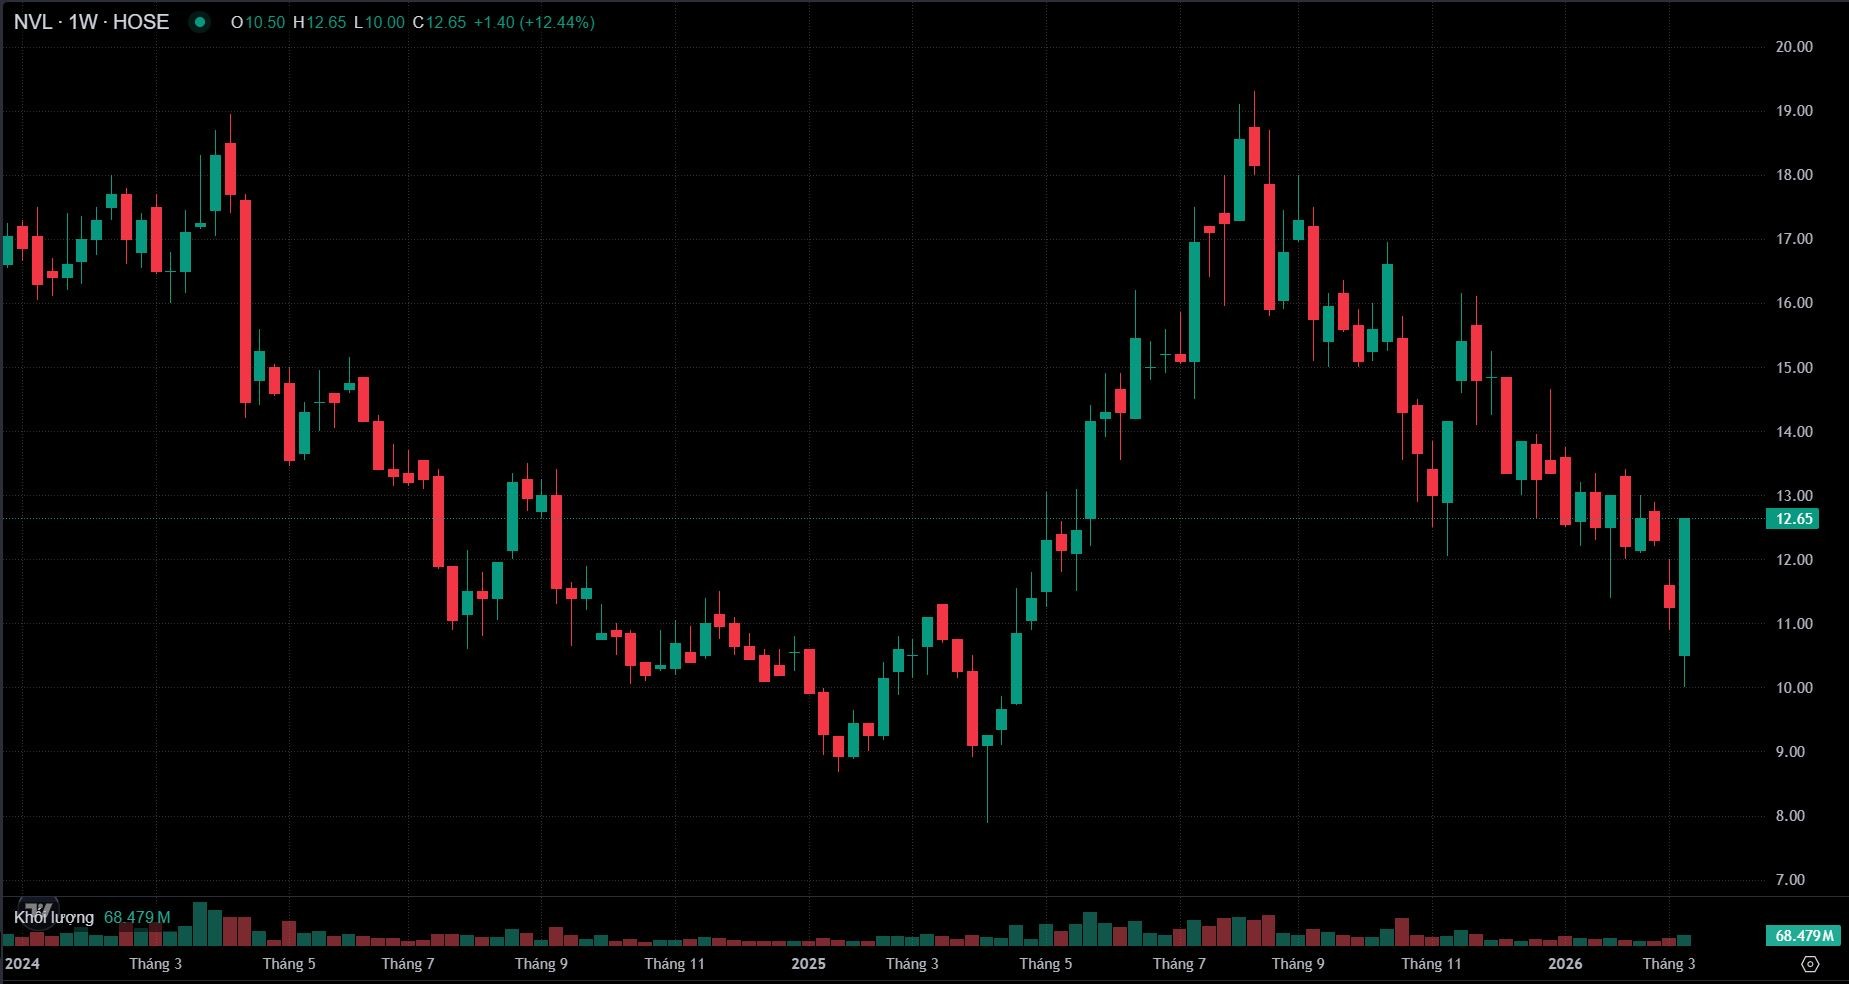1849x984 pixels.
Task: Click the NVL · 1W · HOSE symbol title
Action: pos(91,22)
